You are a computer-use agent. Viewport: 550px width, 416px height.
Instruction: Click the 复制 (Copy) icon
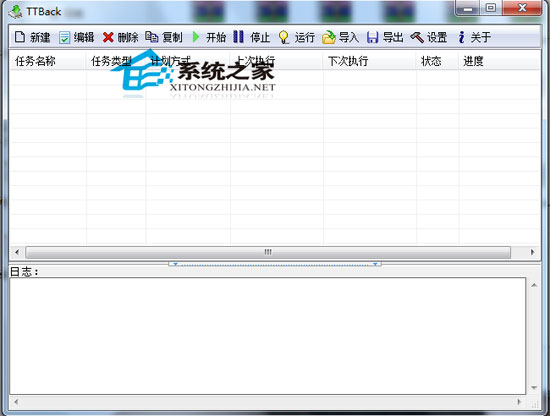pyautogui.click(x=152, y=36)
